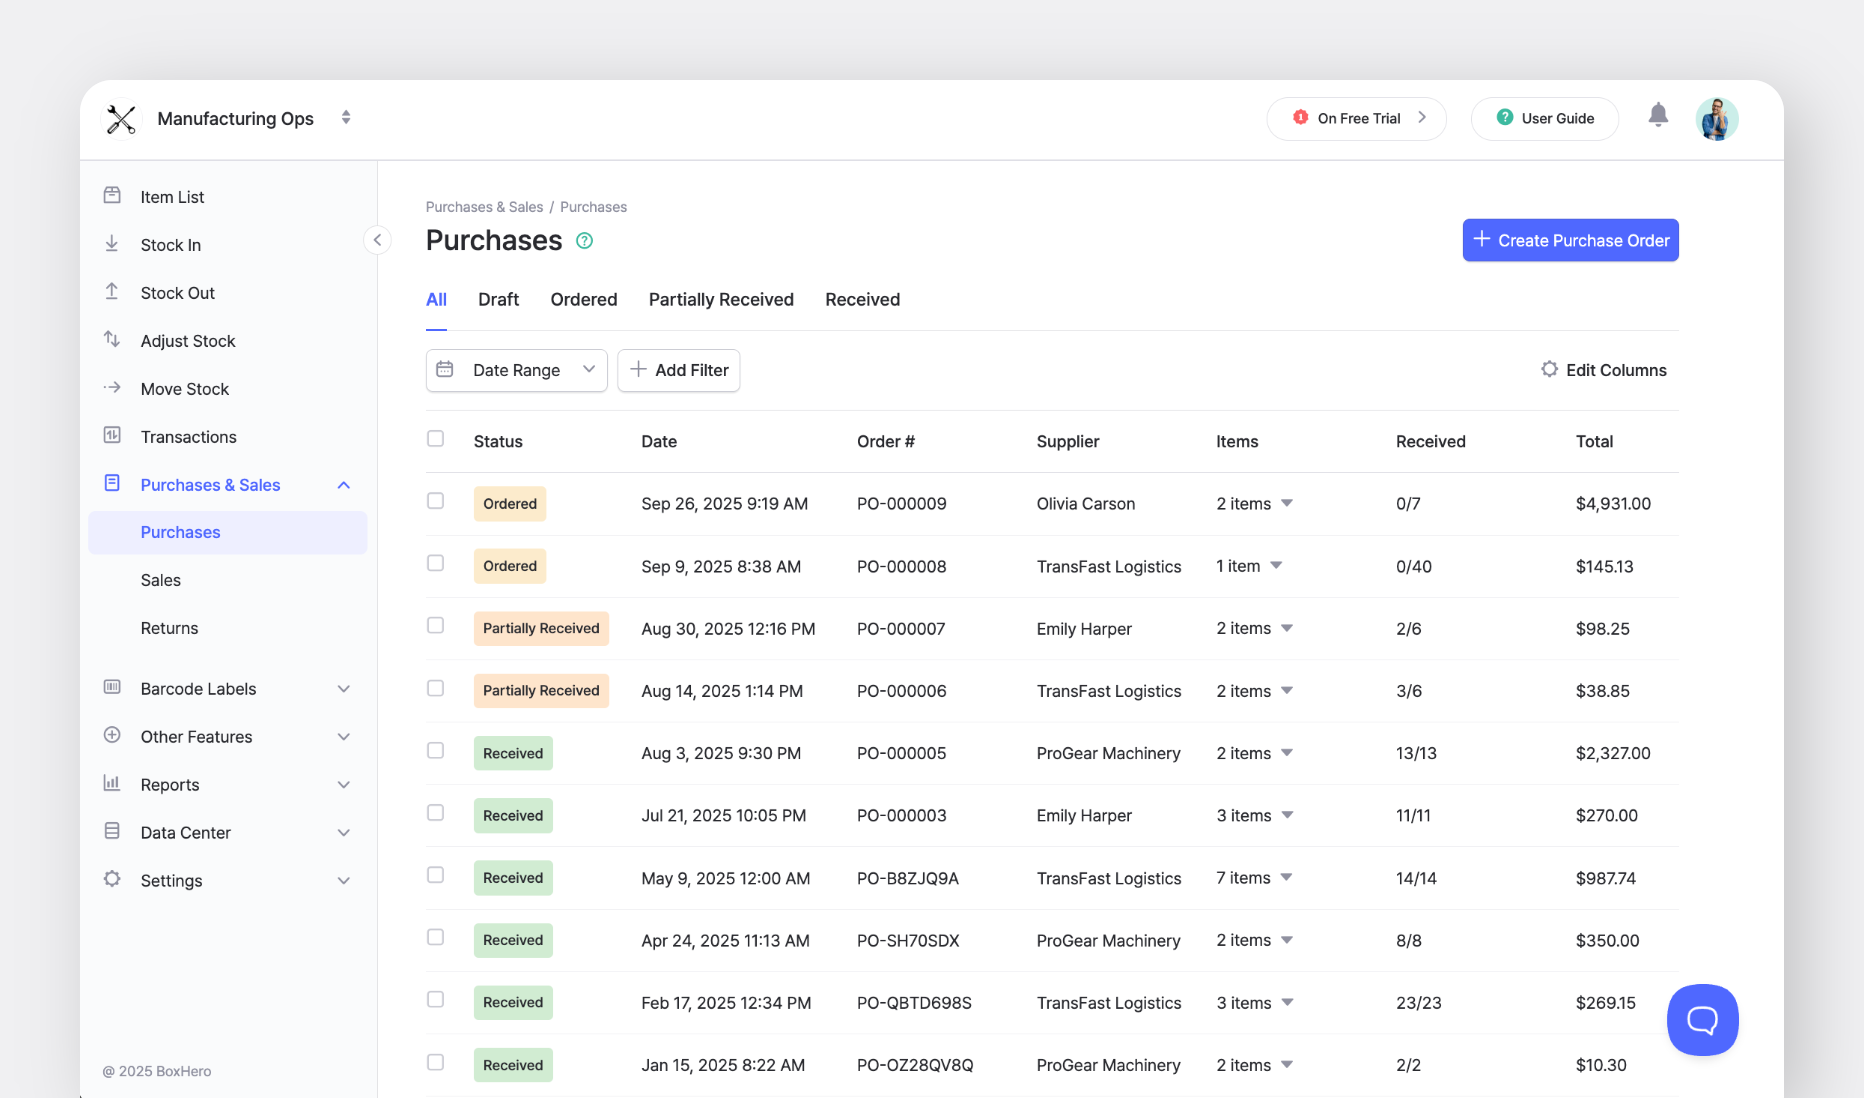Viewport: 1864px width, 1098px height.
Task: Show items list for PO-000008's 1 item
Action: pos(1278,565)
